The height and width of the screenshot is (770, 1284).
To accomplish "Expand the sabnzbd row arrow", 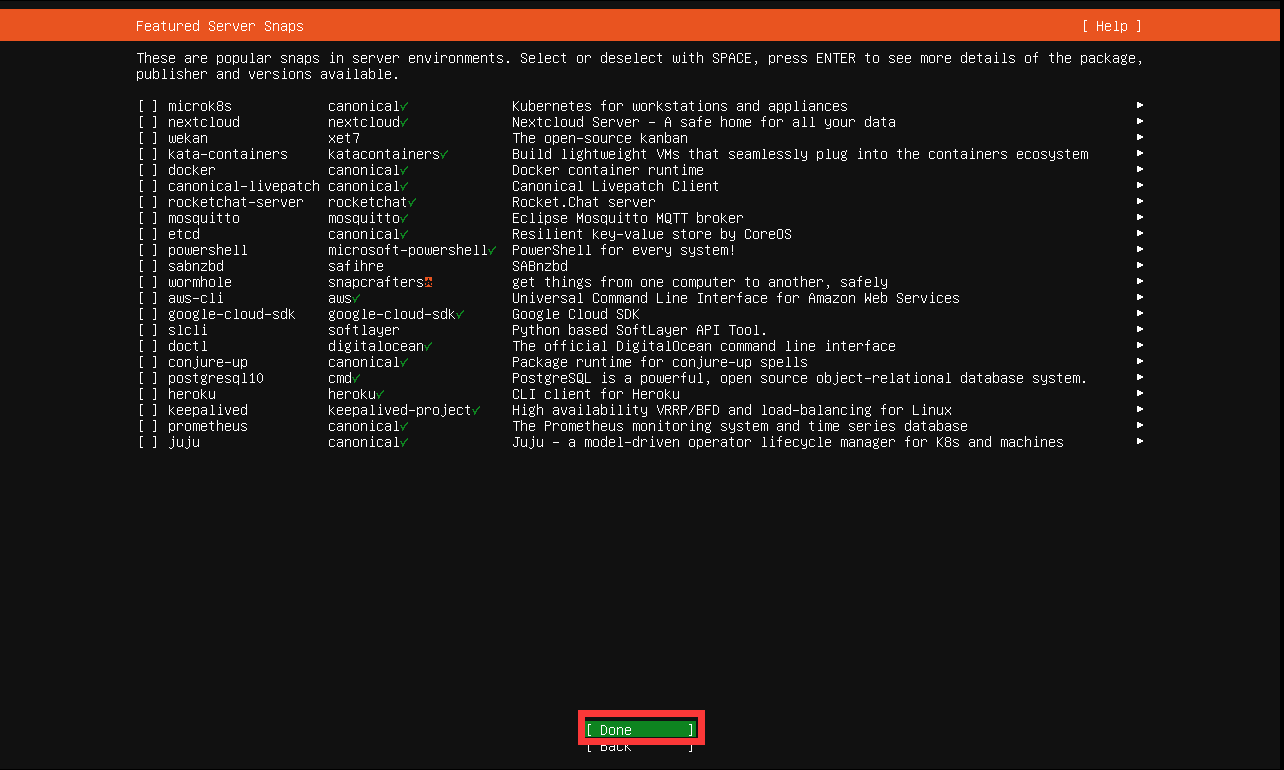I will pyautogui.click(x=1140, y=265).
